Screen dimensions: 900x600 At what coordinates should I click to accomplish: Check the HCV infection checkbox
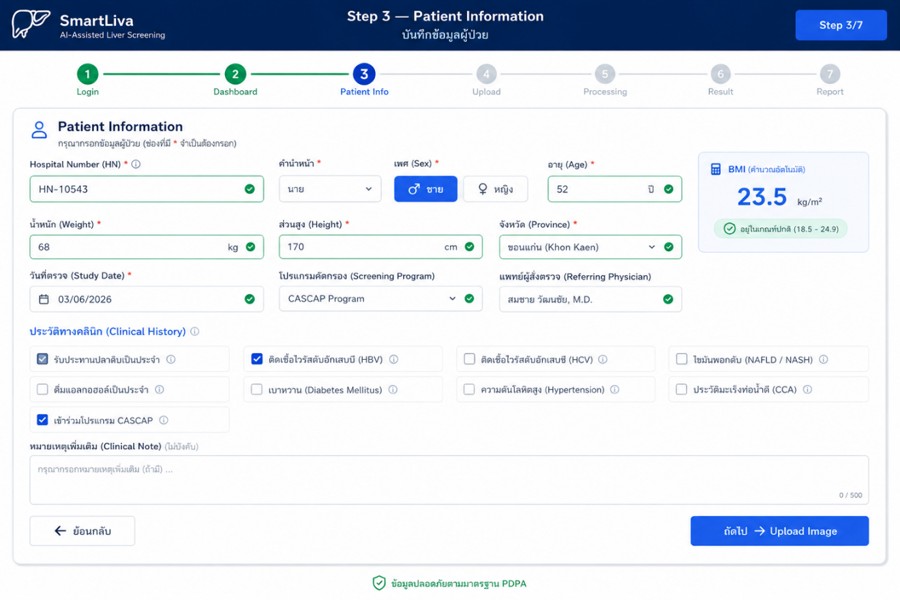(x=470, y=359)
